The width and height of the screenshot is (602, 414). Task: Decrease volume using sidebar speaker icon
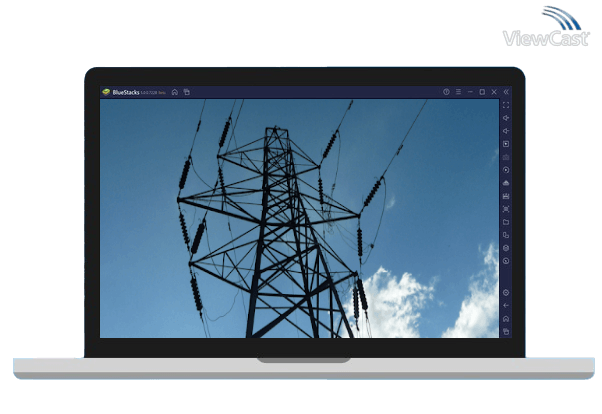[x=506, y=131]
